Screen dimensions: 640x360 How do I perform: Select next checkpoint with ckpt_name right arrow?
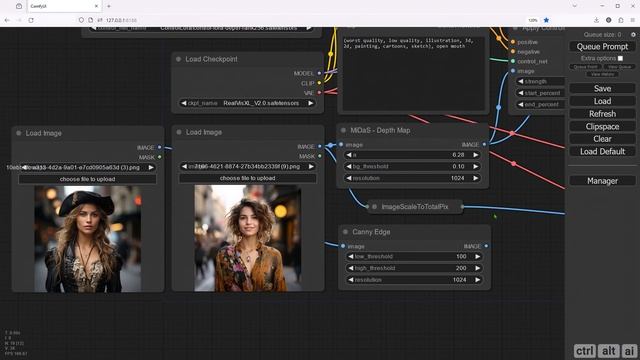[311, 103]
